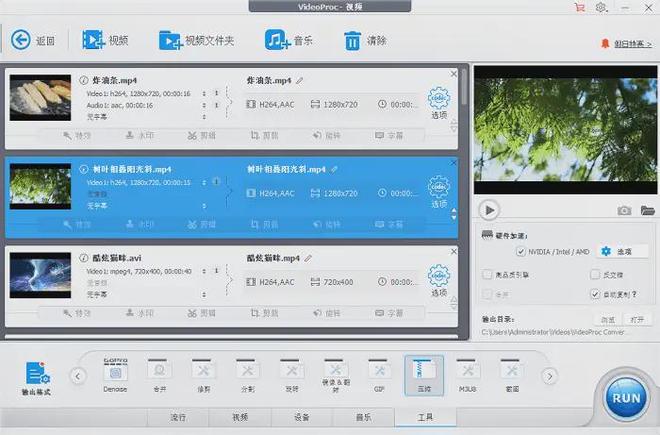Switch to the 工具 toolbox tab

[x=426, y=417]
